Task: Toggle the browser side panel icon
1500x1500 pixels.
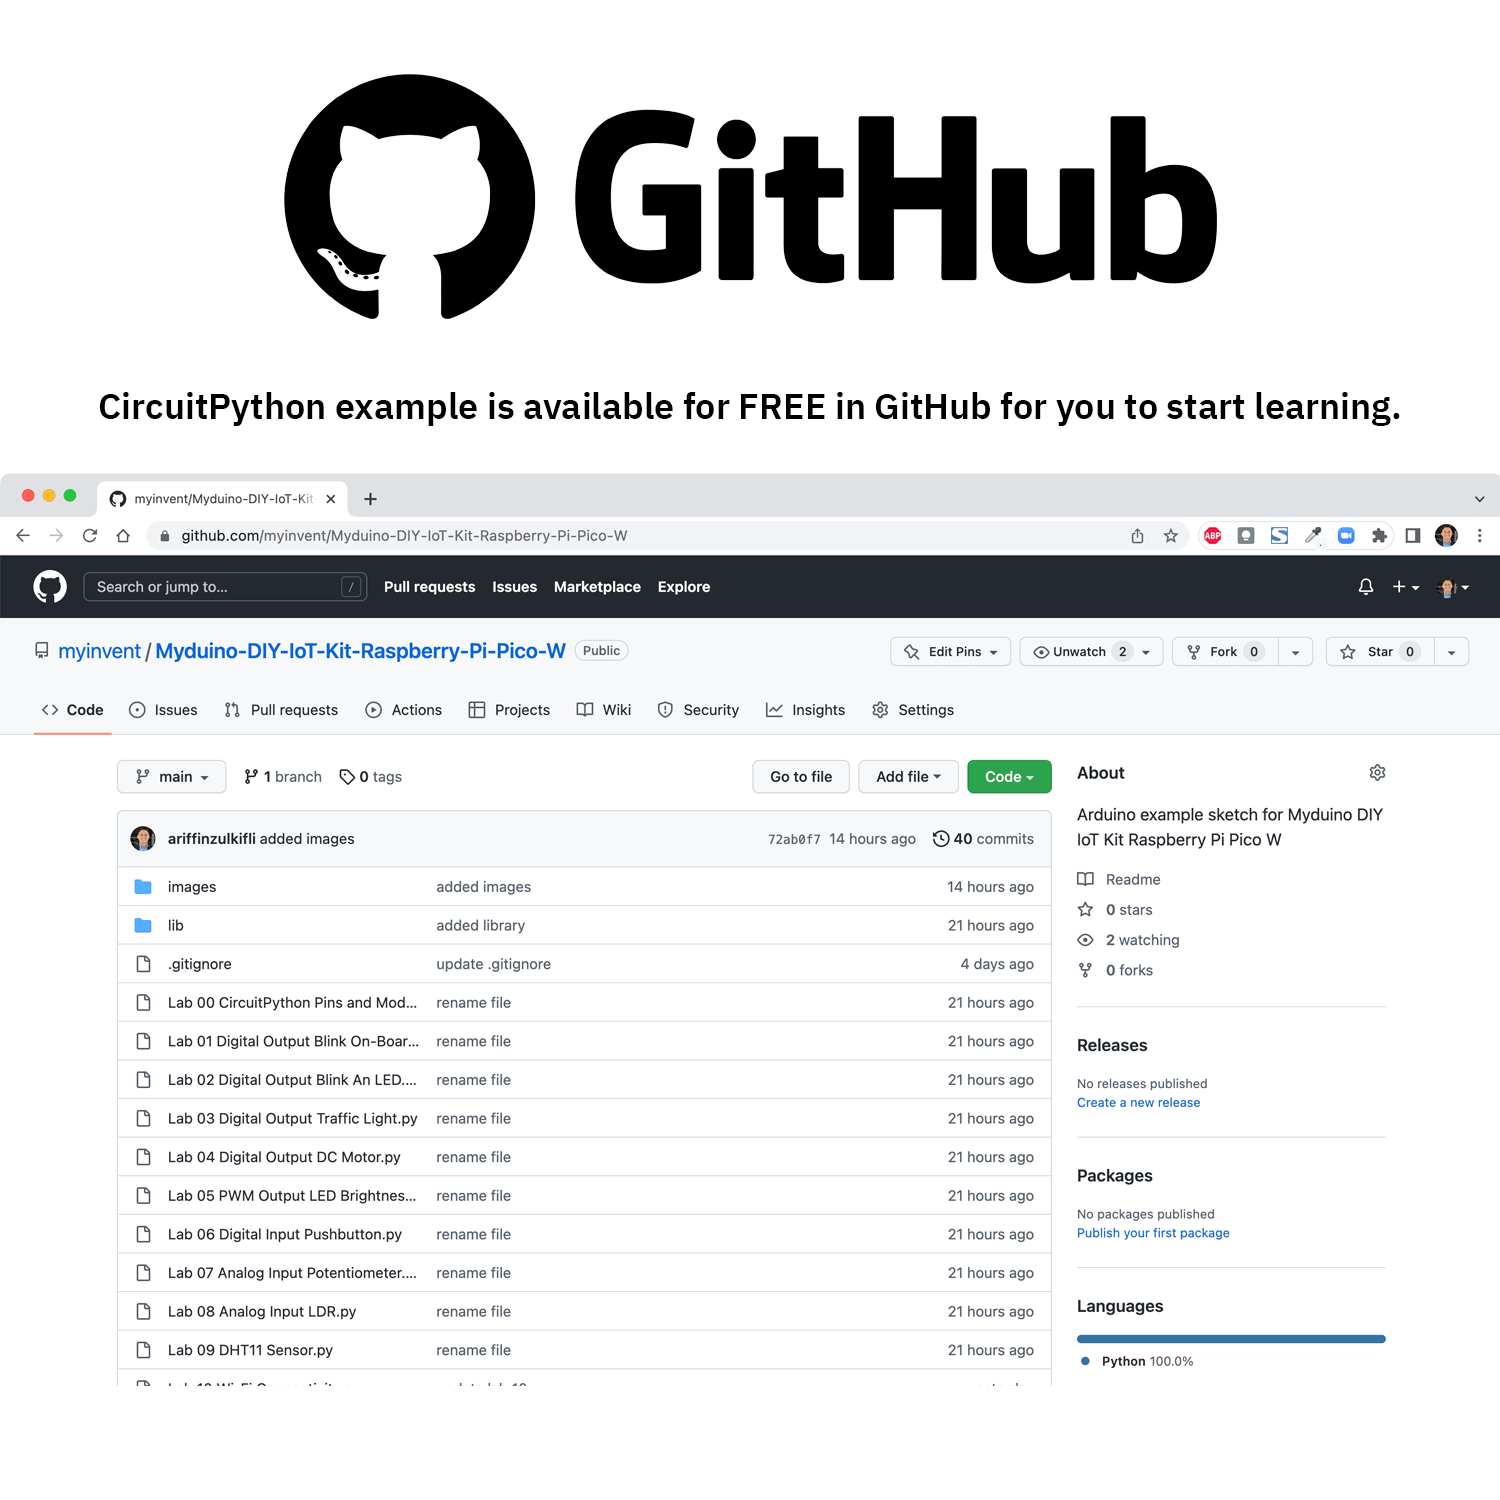Action: click(x=1413, y=536)
